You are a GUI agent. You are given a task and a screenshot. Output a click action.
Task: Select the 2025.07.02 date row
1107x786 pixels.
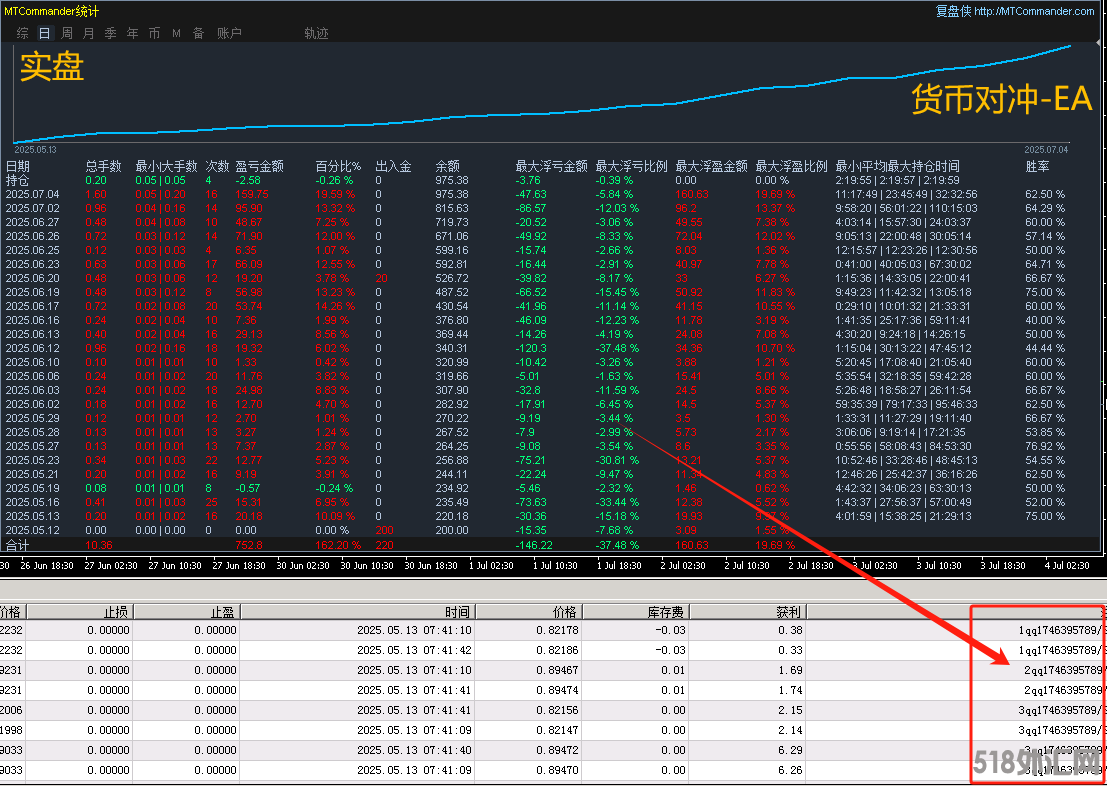[32, 208]
